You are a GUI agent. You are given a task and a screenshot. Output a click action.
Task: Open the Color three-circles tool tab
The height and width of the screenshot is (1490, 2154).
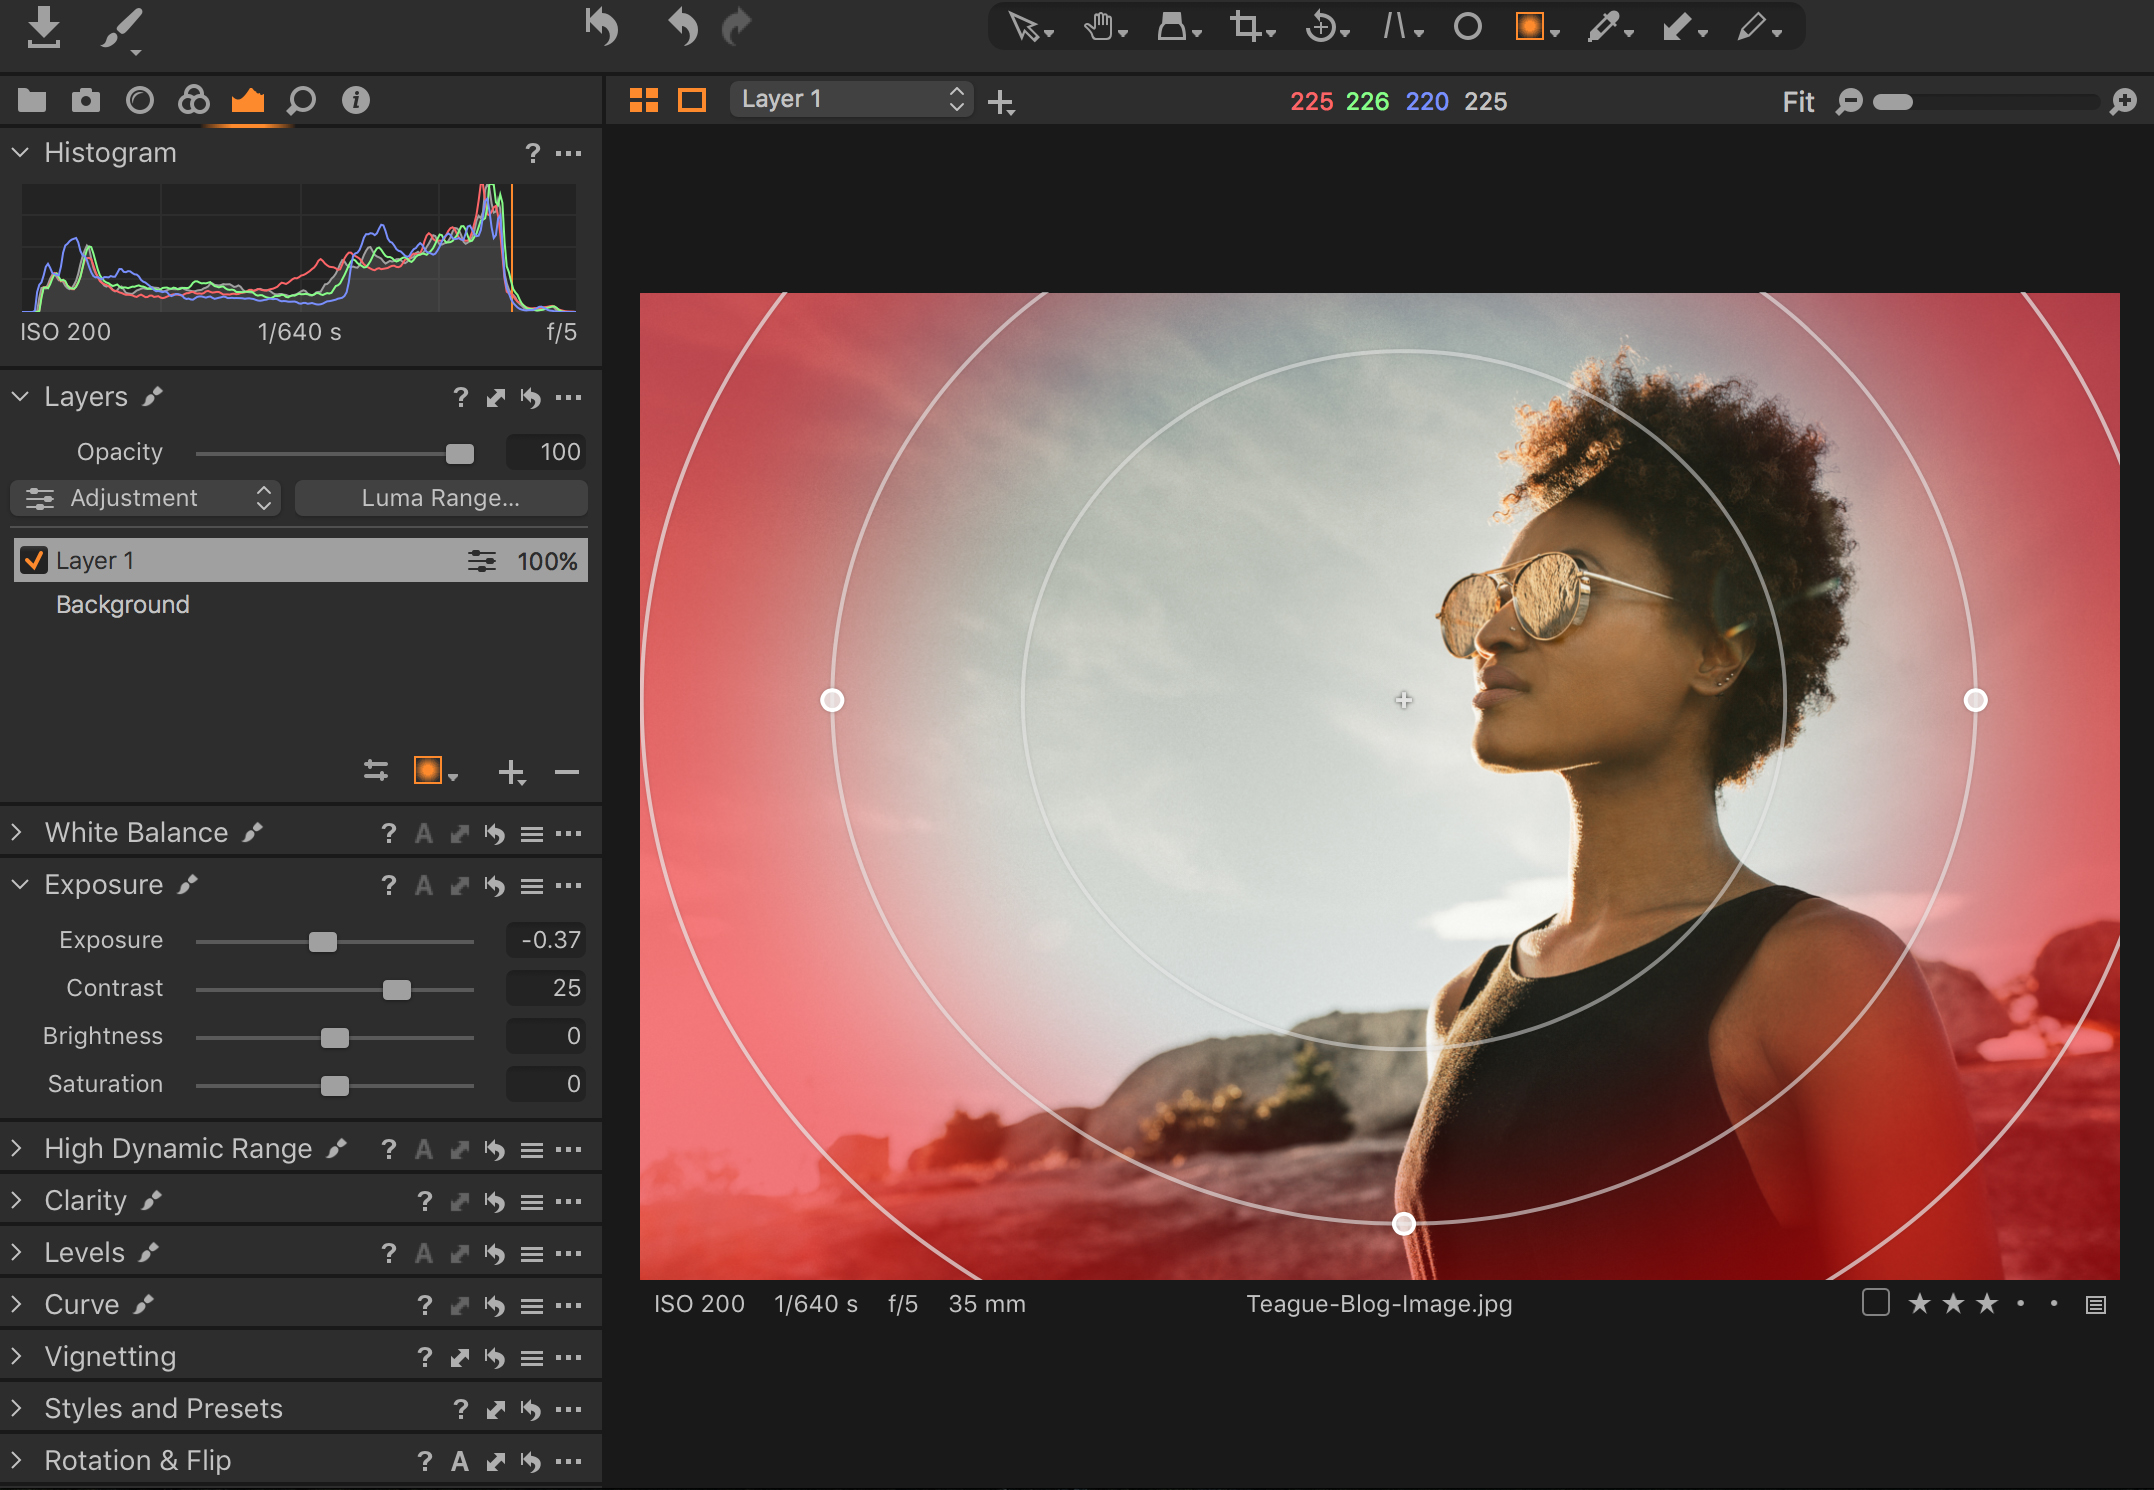pos(194,100)
